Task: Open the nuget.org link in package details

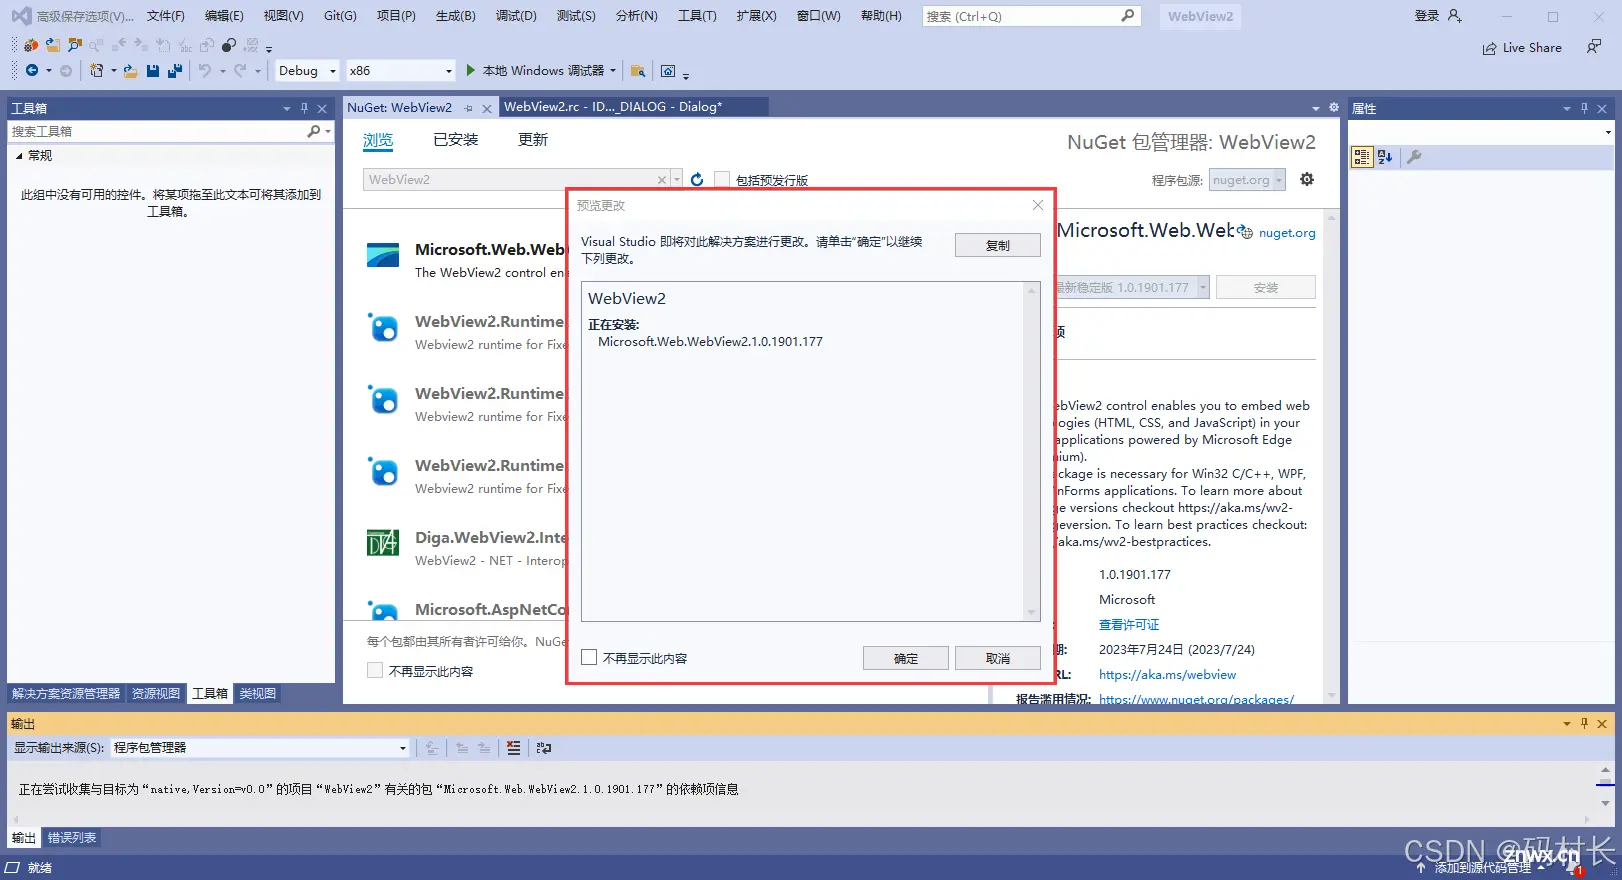Action: coord(1287,233)
